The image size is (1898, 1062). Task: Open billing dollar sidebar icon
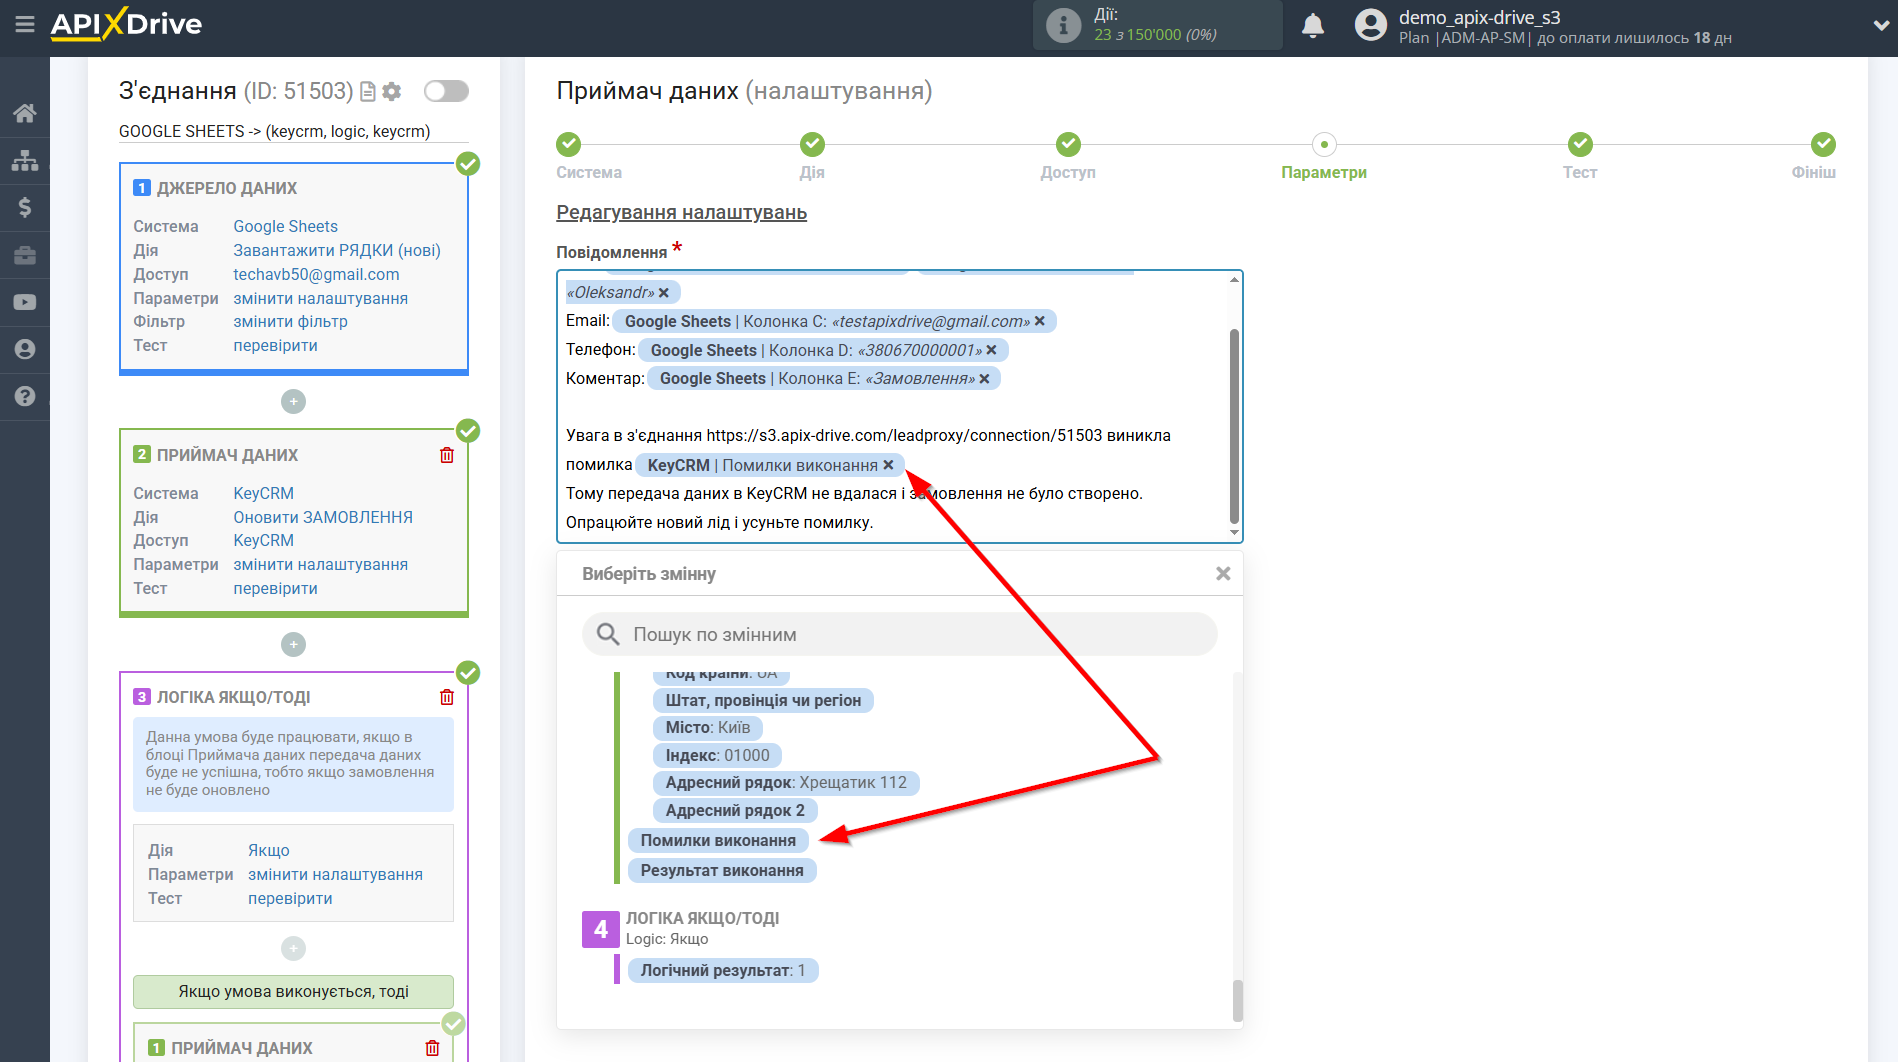tap(25, 207)
